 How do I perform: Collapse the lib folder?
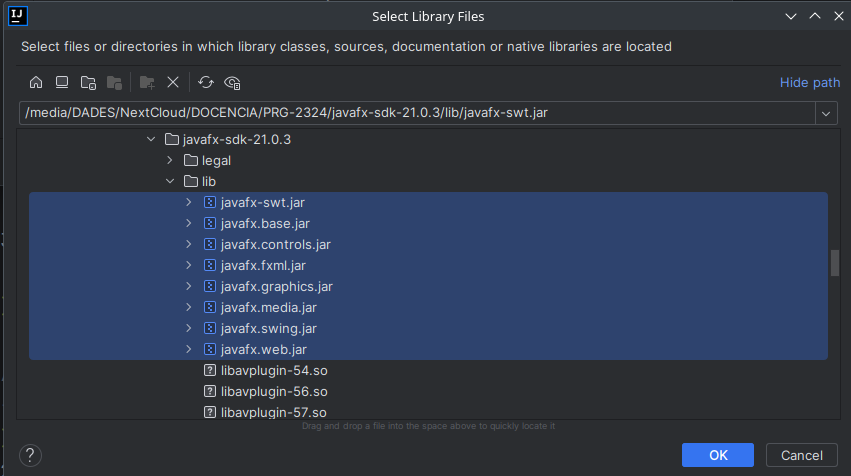click(x=170, y=181)
